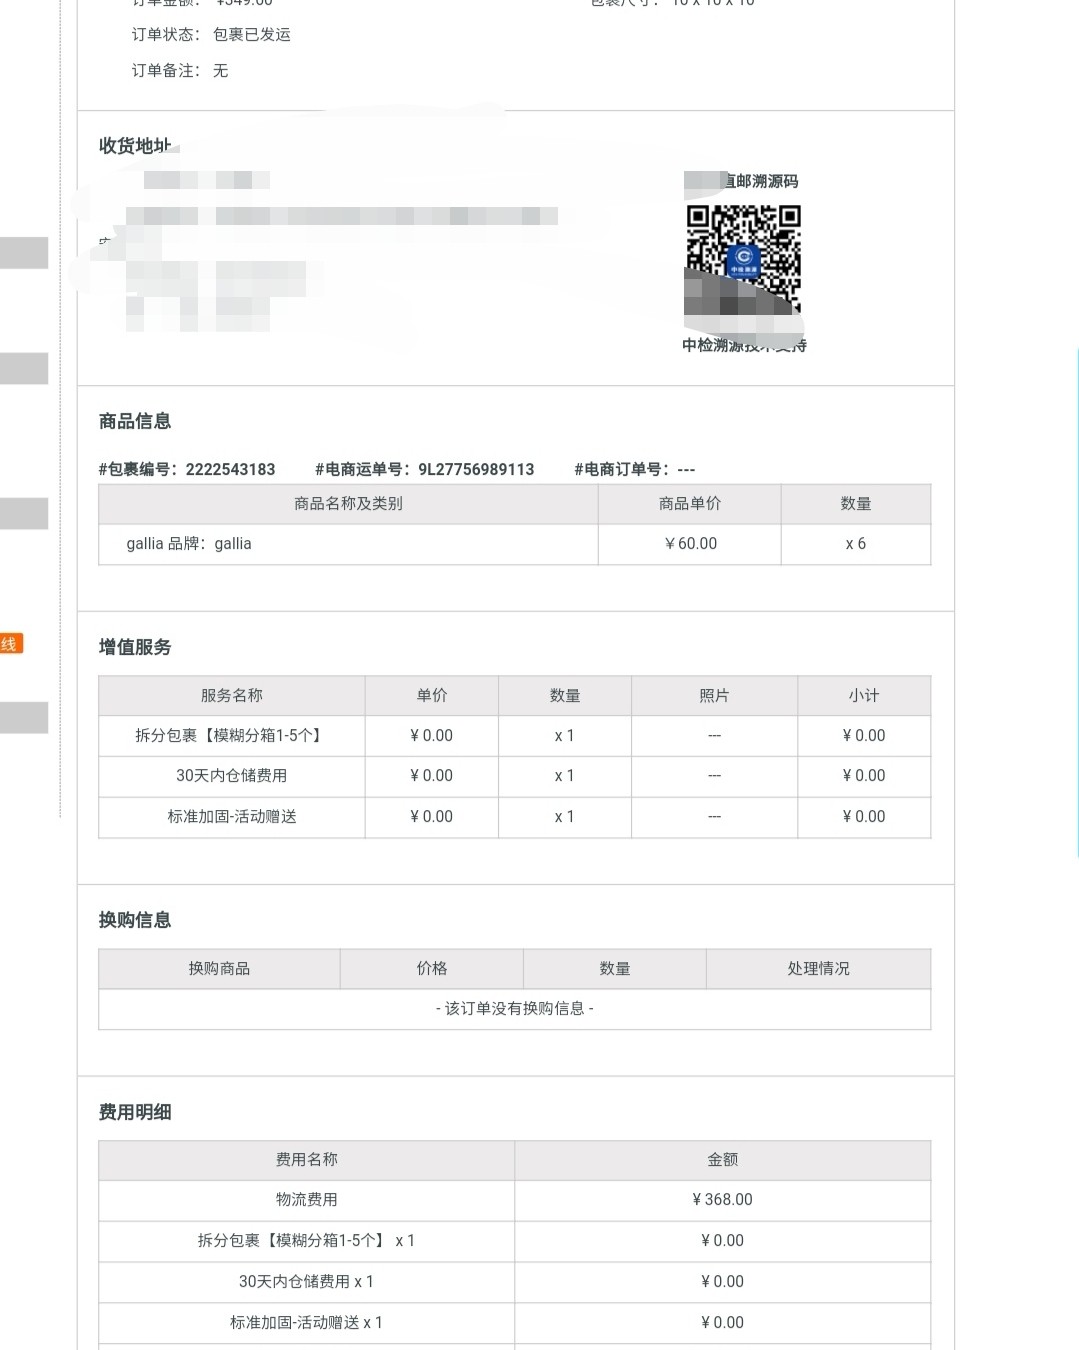Click 该订单没有换购信息 message
The height and width of the screenshot is (1350, 1079).
(x=514, y=1009)
